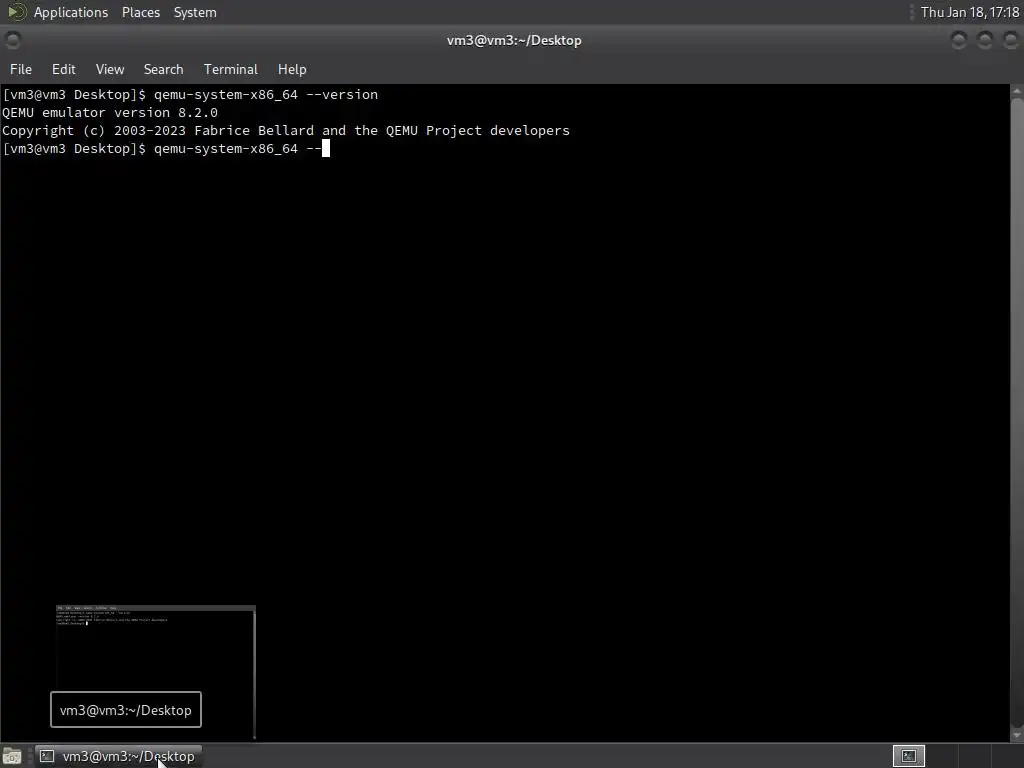
Task: Select the workspace switcher with terminal icon
Action: click(x=908, y=756)
